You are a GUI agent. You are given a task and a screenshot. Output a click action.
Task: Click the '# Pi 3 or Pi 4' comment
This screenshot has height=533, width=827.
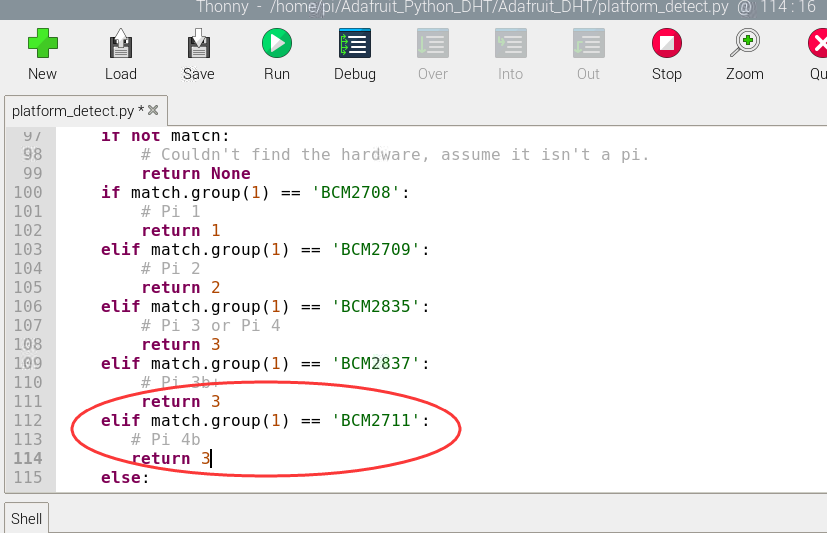[210, 325]
